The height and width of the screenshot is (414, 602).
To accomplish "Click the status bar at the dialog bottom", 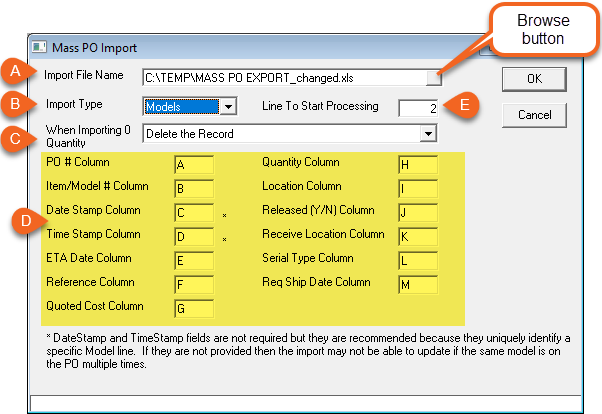I will (x=306, y=404).
